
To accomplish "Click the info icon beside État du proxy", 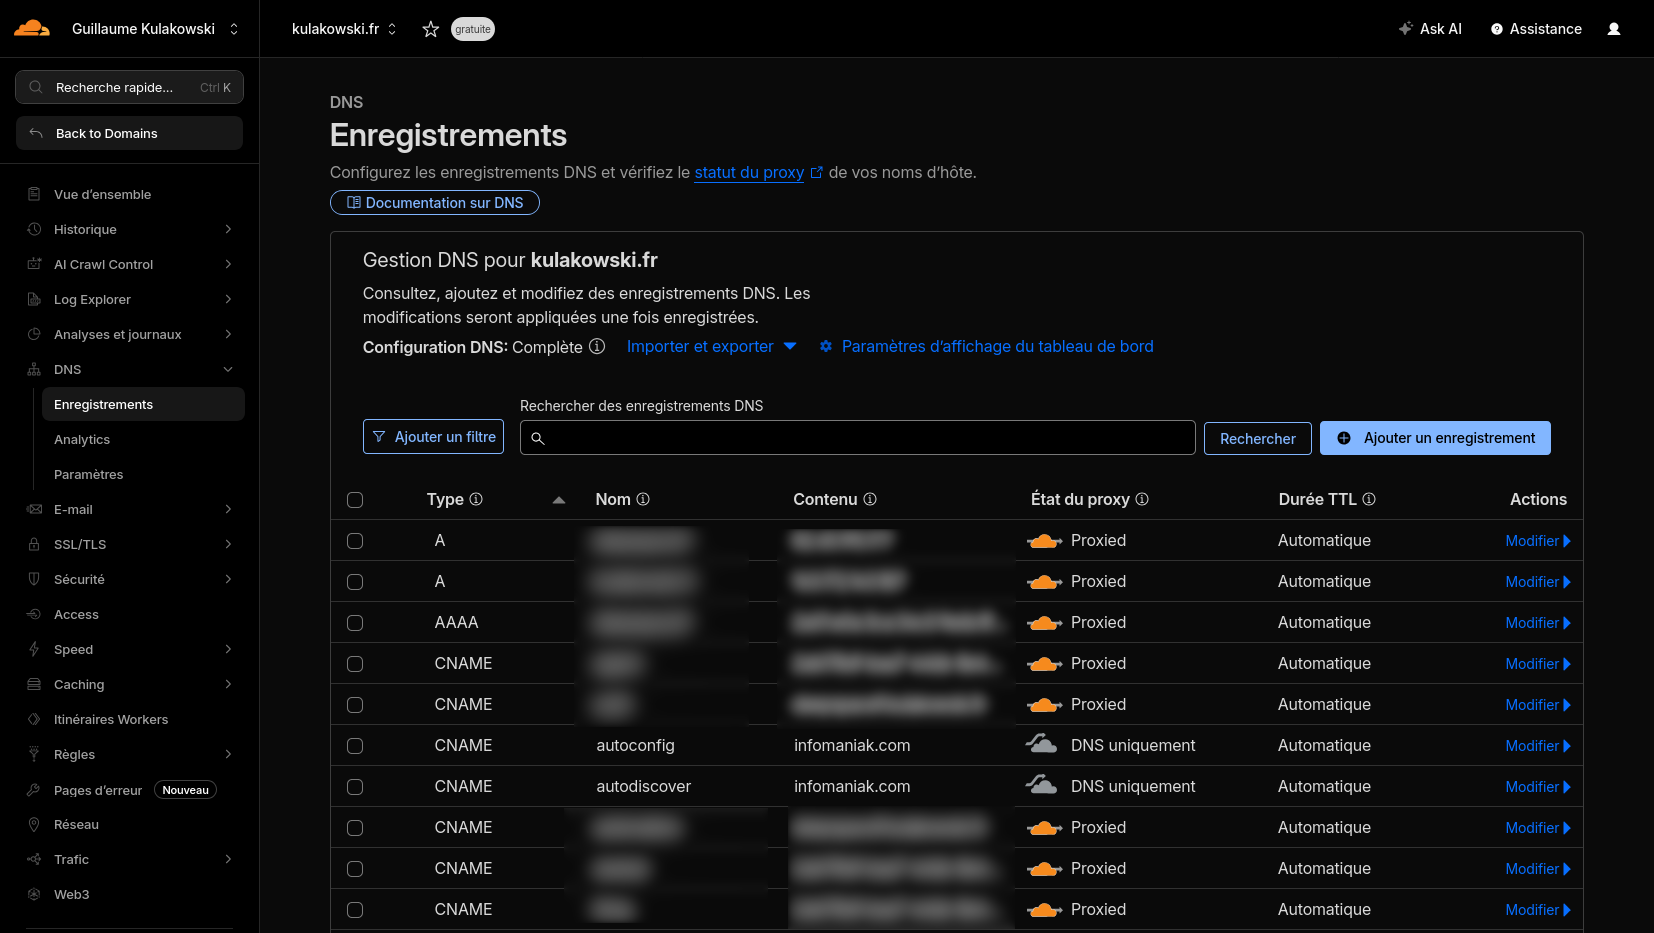I will click(x=1142, y=499).
